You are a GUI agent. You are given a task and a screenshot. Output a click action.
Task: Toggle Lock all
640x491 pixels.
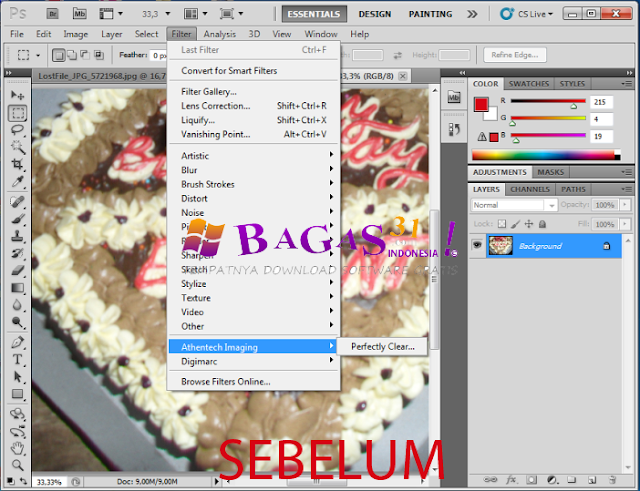coord(542,224)
